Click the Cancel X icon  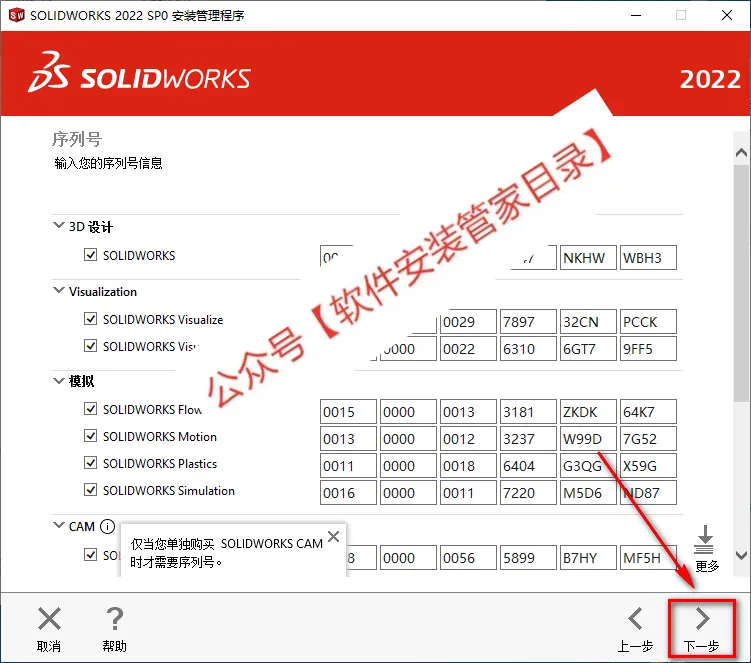49,618
